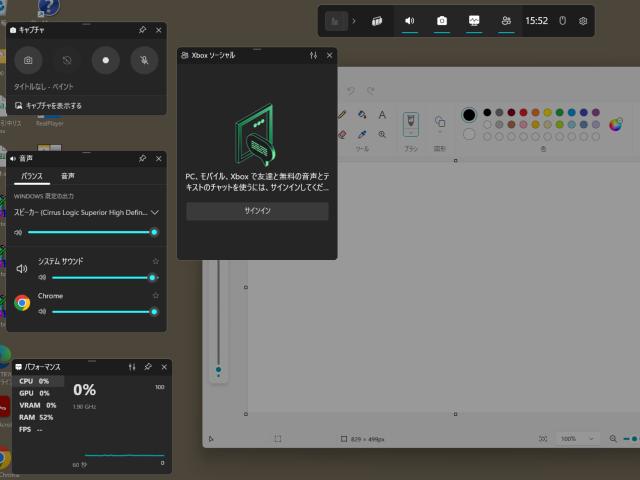Adjust the master speaker volume slider
640x480 pixels.
point(91,232)
